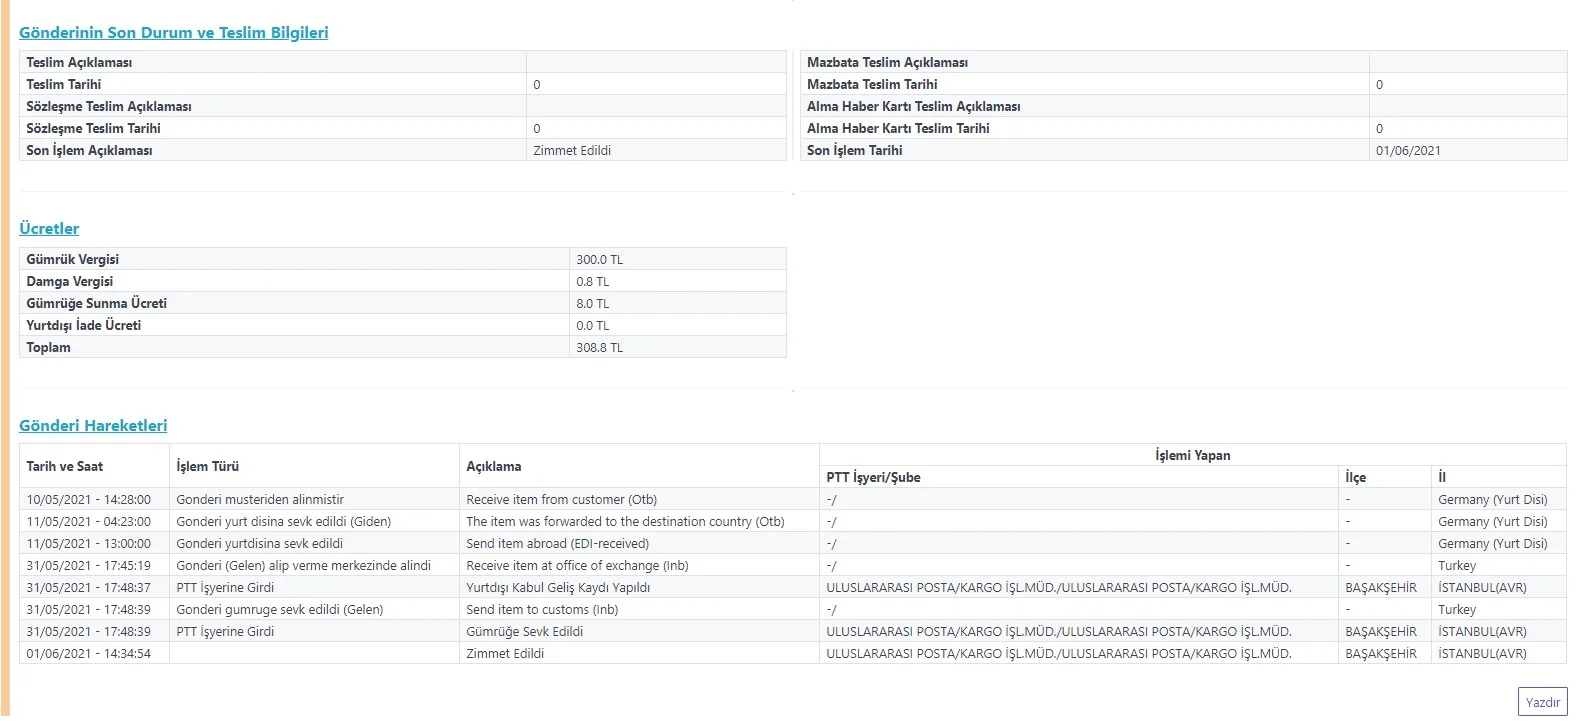The height and width of the screenshot is (721, 1579).
Task: Open the Gönderi Hareketleri section heading
Action: (93, 426)
